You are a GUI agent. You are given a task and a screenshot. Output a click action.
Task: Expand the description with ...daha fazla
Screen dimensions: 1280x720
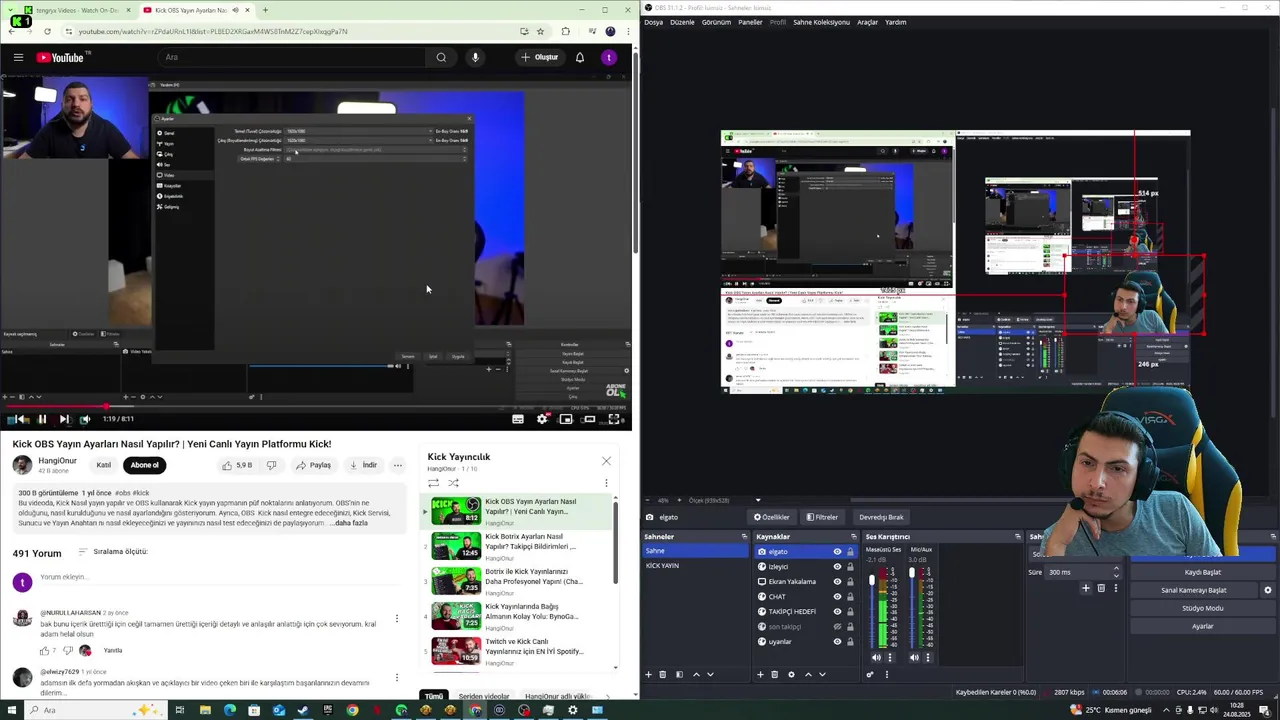(x=350, y=523)
